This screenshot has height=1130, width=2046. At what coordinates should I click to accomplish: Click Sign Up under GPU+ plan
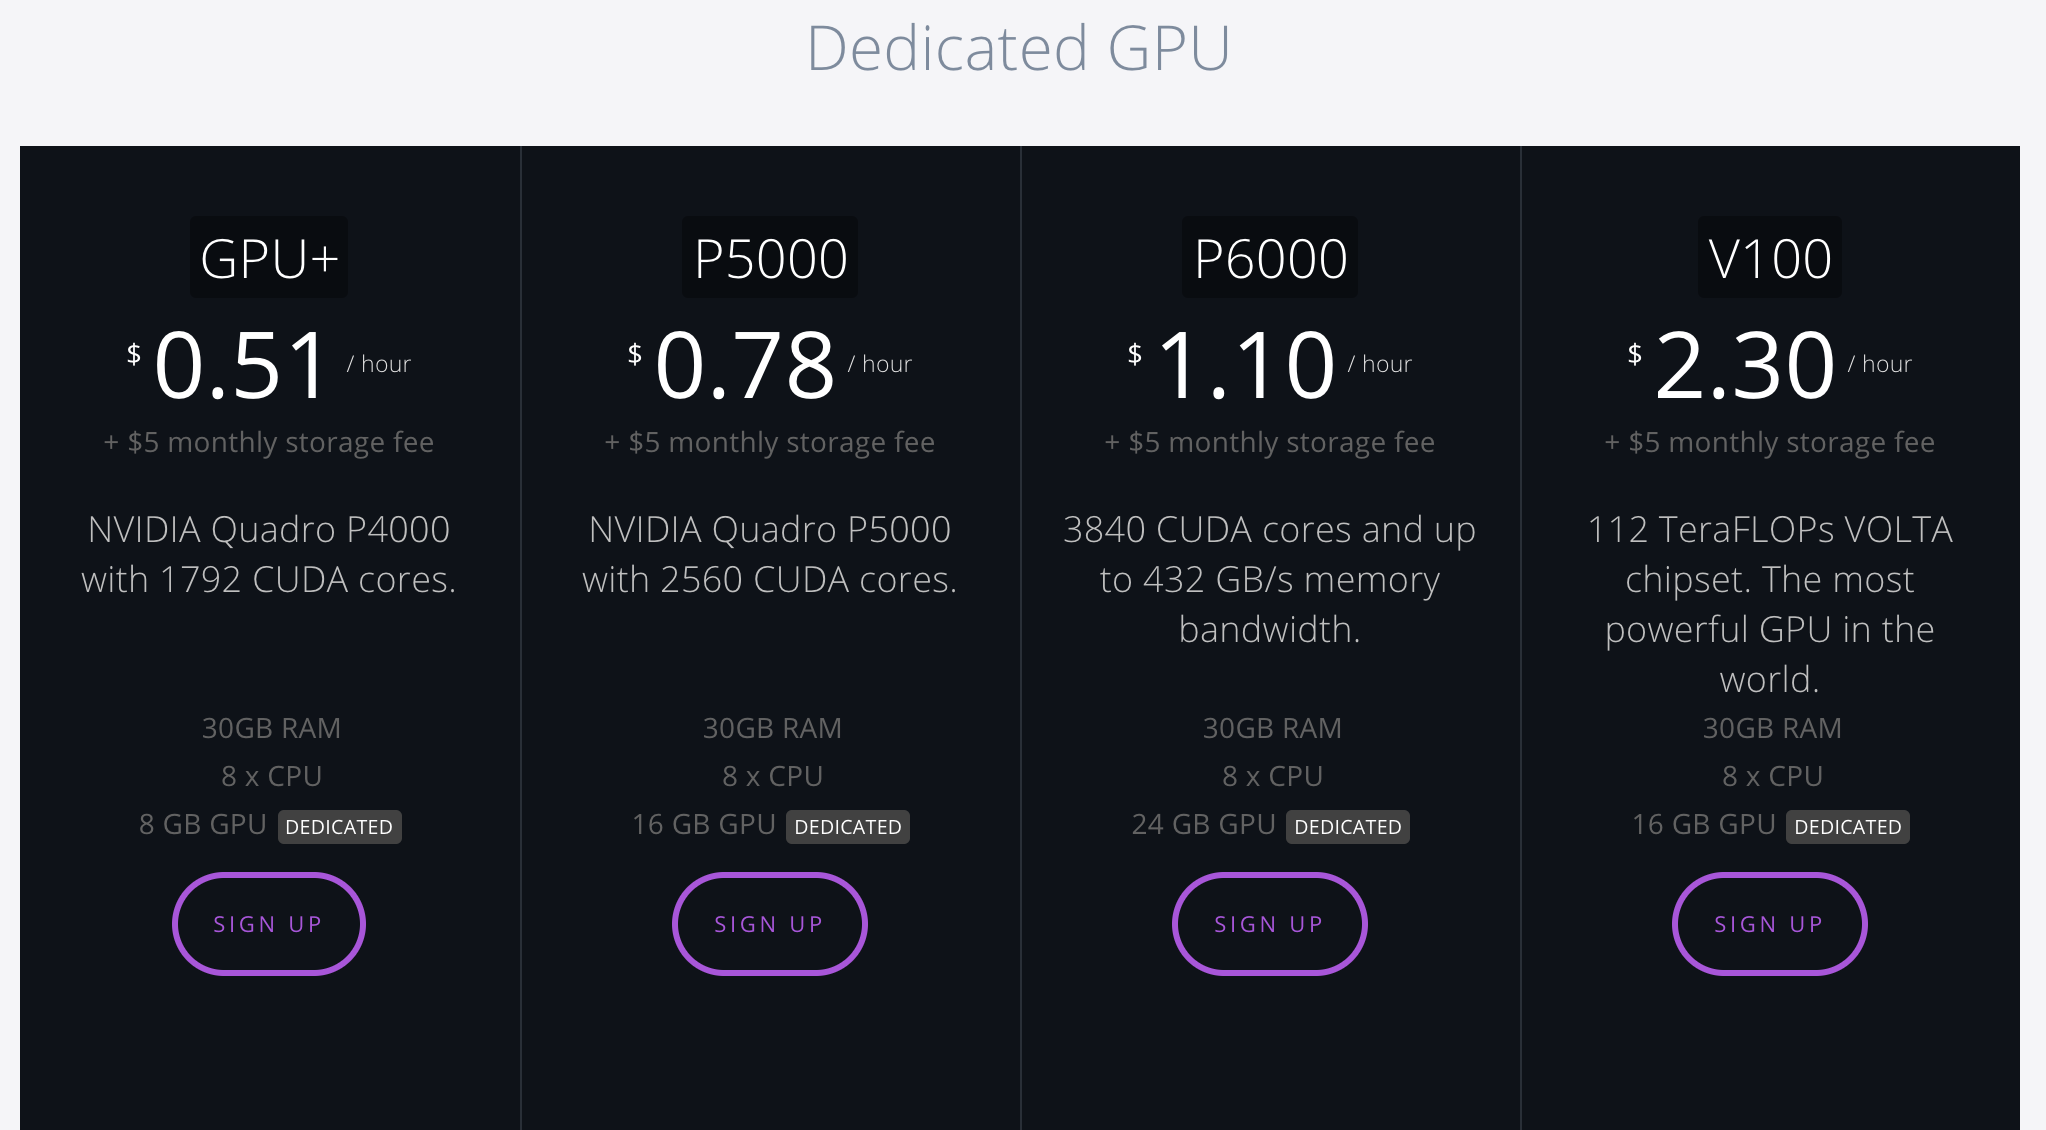point(268,924)
